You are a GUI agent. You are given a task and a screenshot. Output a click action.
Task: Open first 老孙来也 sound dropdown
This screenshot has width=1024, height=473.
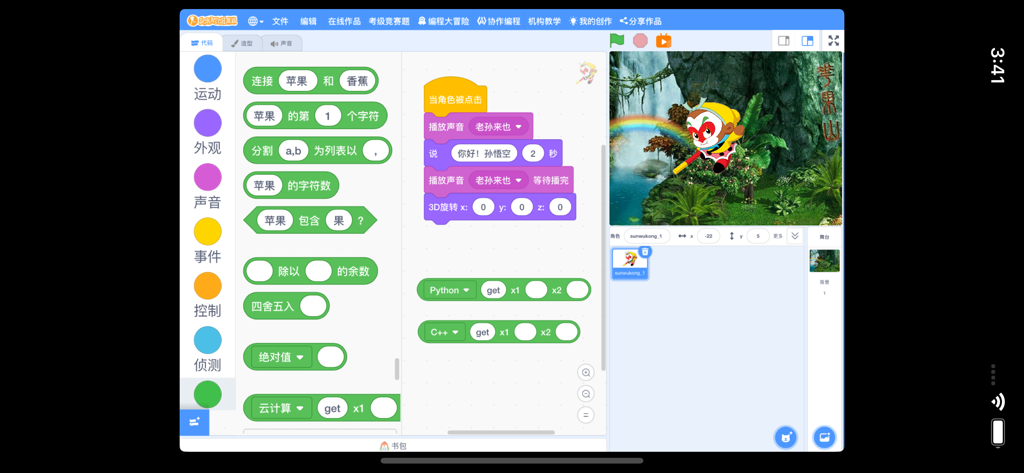tap(499, 127)
